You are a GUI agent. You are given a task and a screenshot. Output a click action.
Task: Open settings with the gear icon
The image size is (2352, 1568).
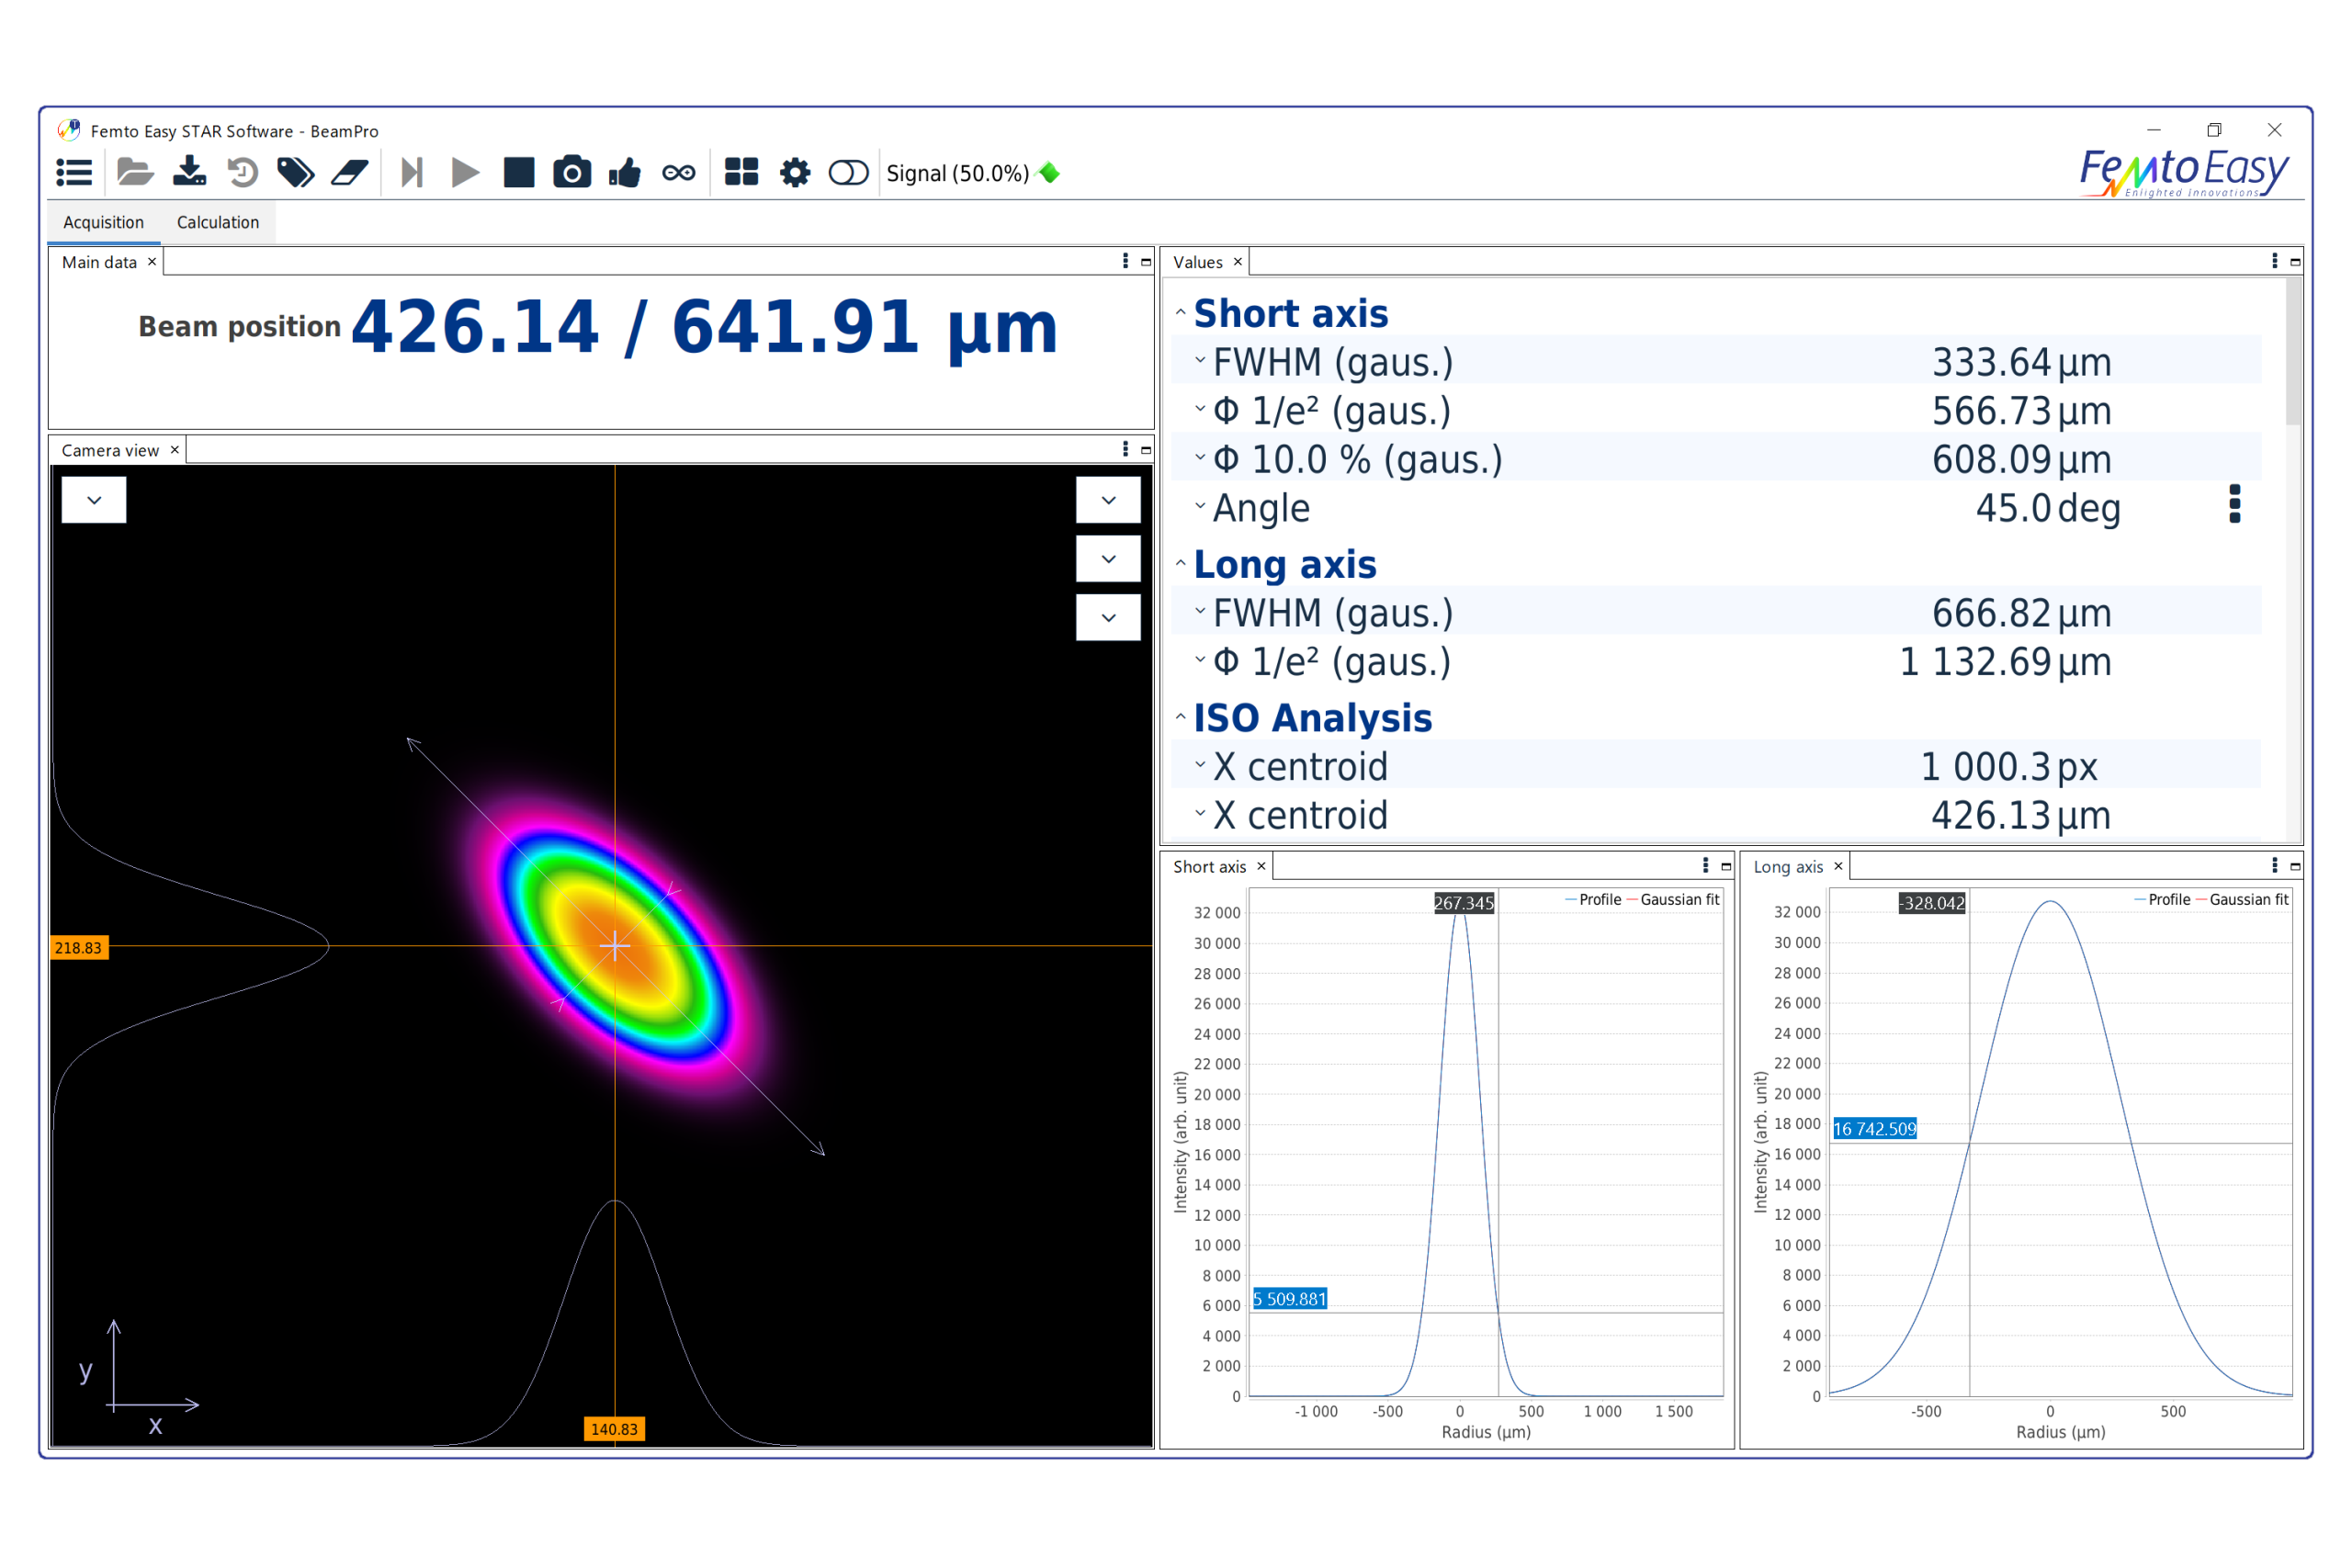click(795, 173)
